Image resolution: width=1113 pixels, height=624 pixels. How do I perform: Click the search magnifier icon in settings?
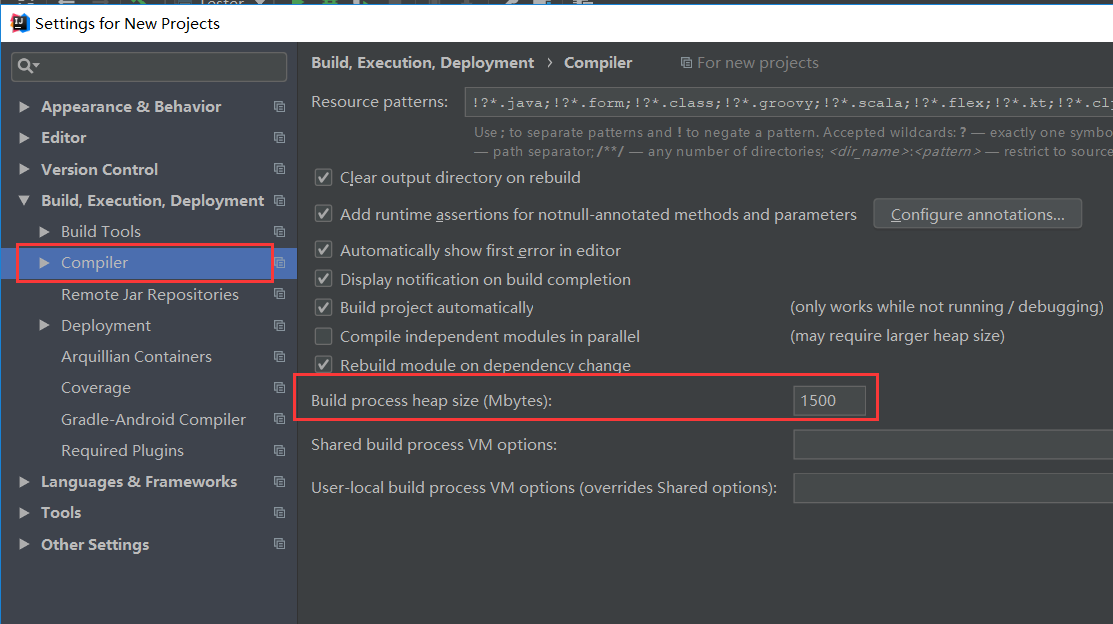(x=27, y=66)
